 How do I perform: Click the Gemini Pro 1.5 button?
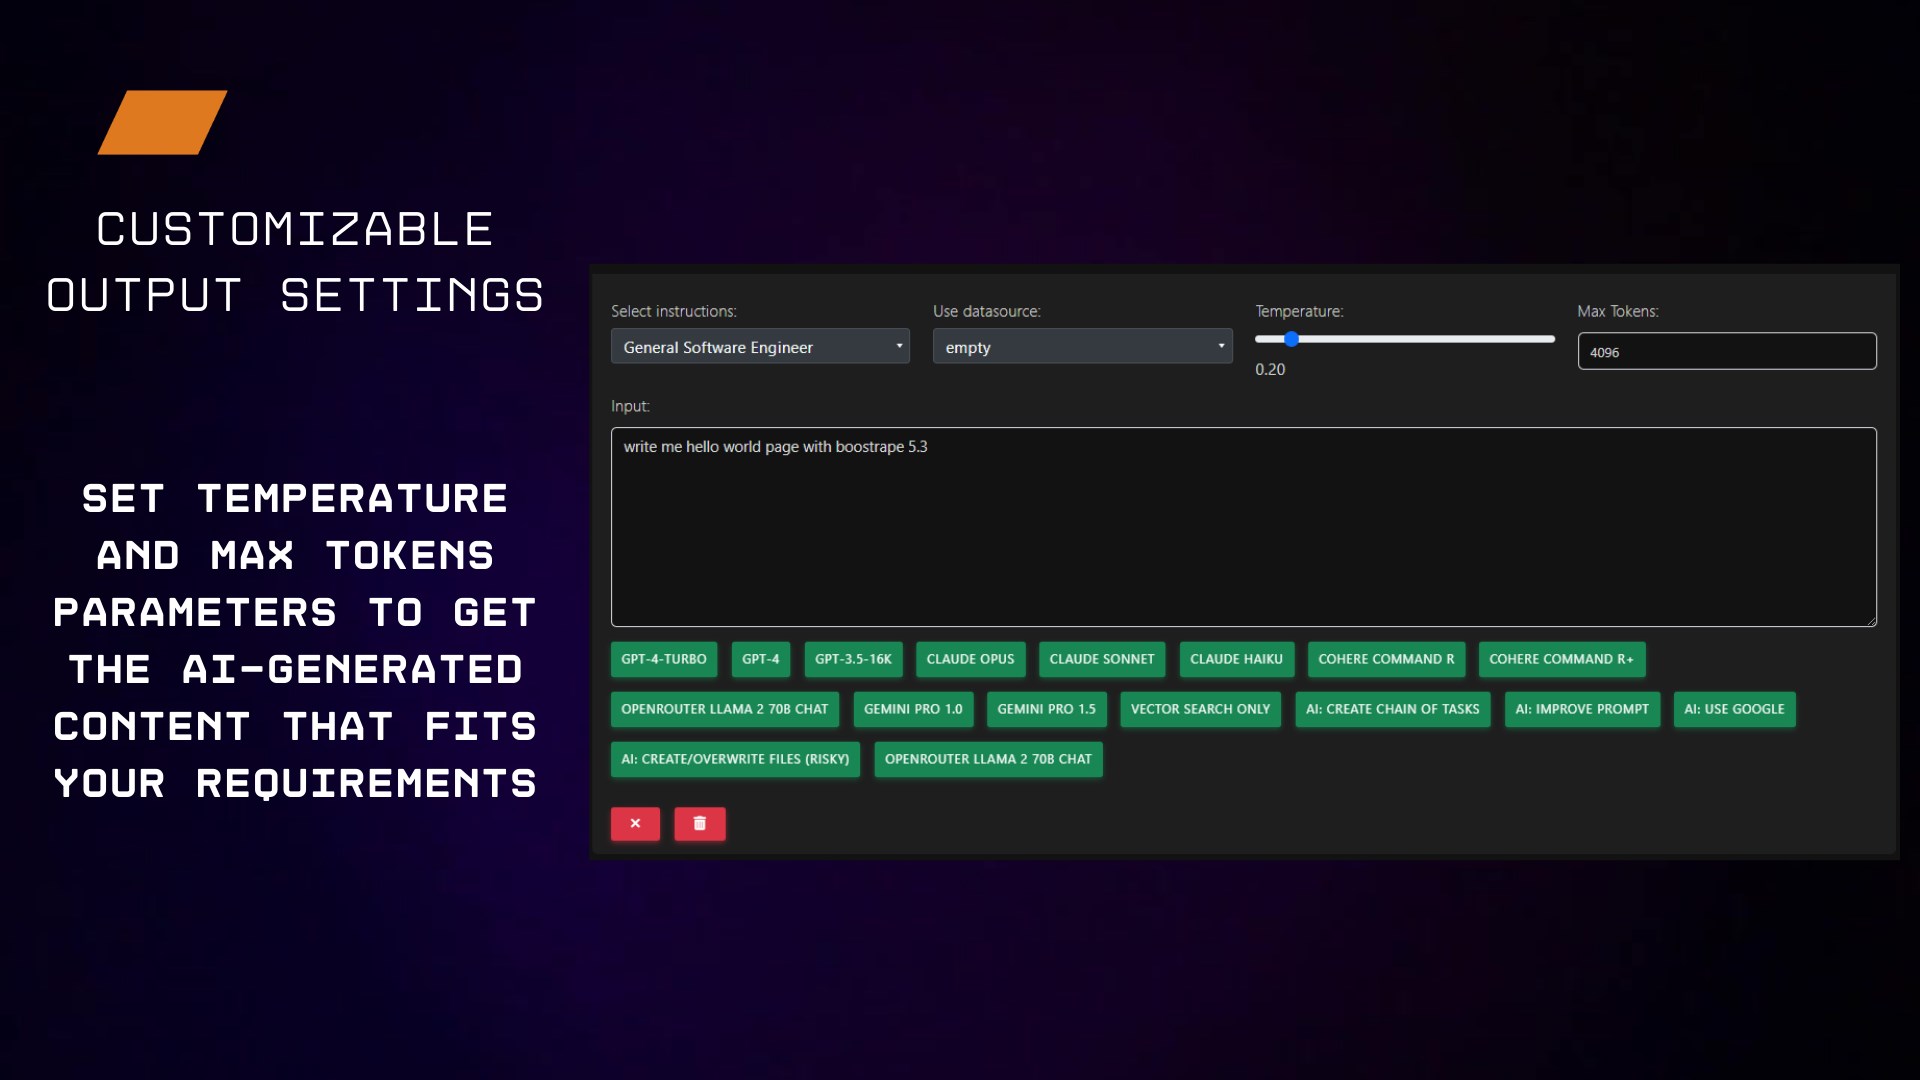(x=1046, y=709)
